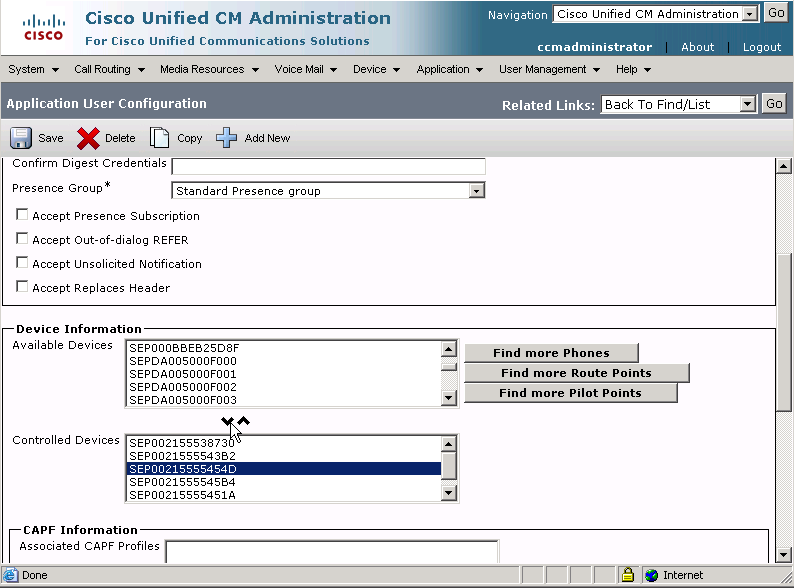The height and width of the screenshot is (588, 794).
Task: Click the Controlled Devices list scroll-down arrow
Action: (x=448, y=493)
